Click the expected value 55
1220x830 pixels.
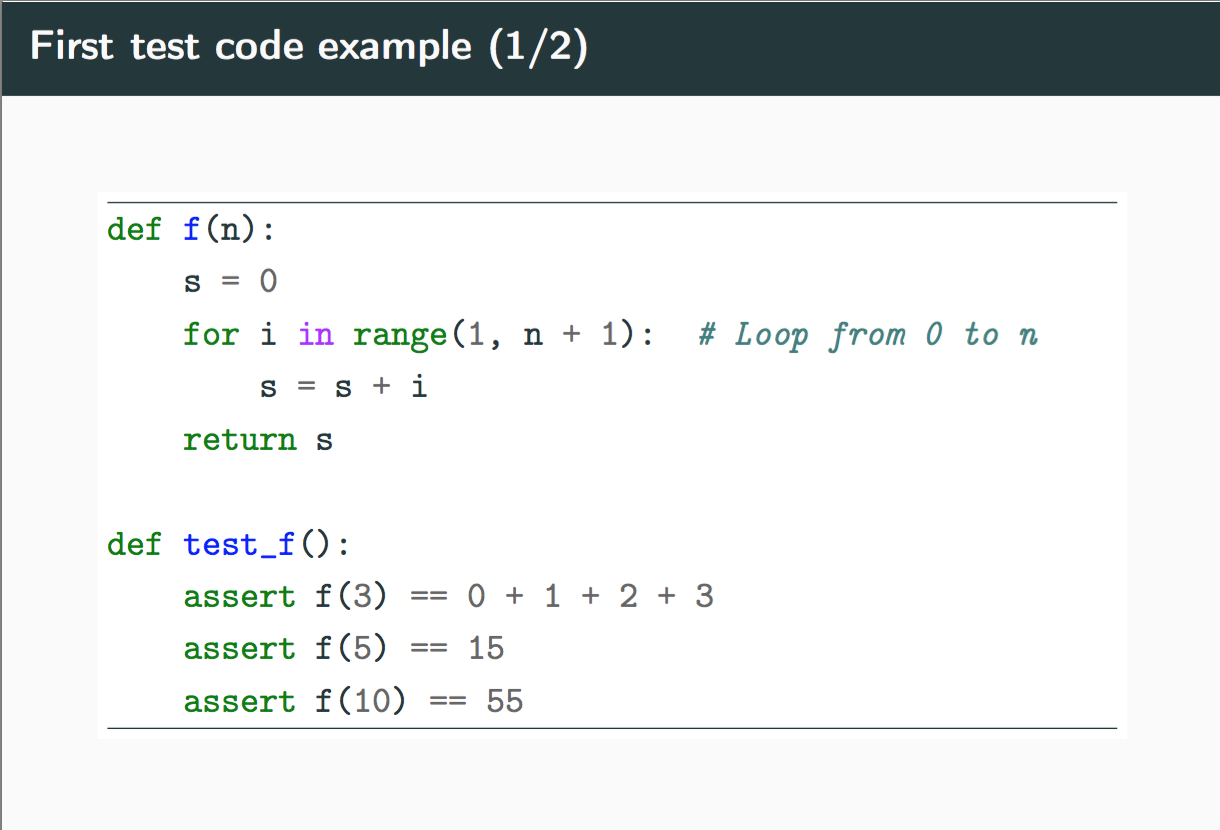tap(505, 702)
